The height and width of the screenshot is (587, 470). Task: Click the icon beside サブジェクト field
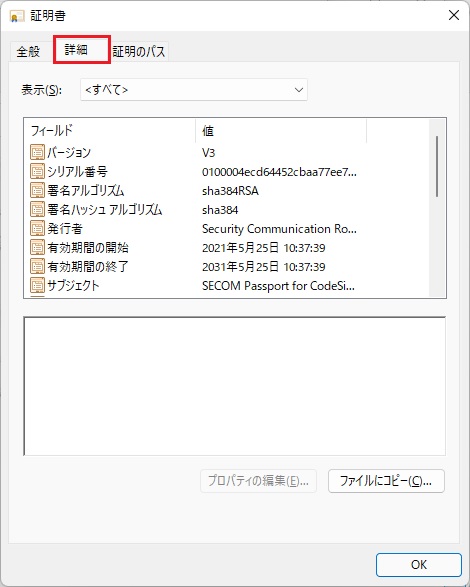coord(37,286)
